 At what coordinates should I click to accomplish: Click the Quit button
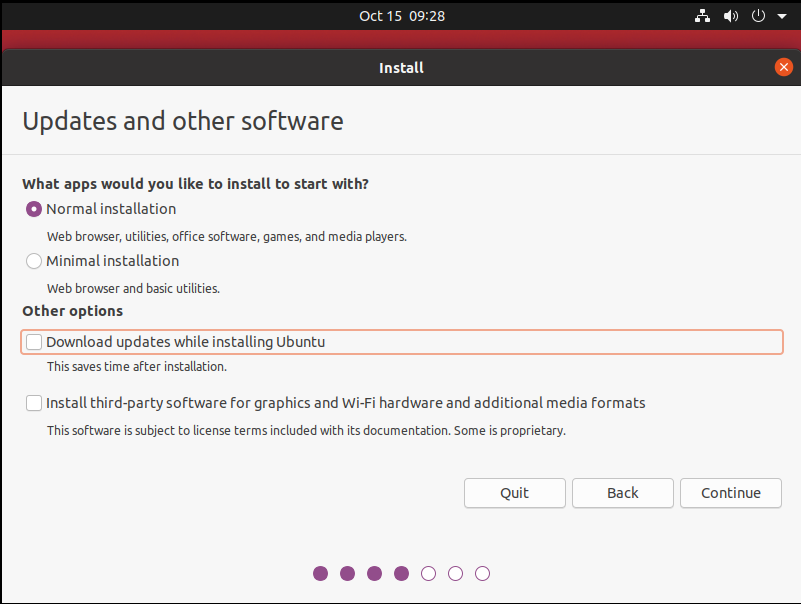[x=514, y=493]
